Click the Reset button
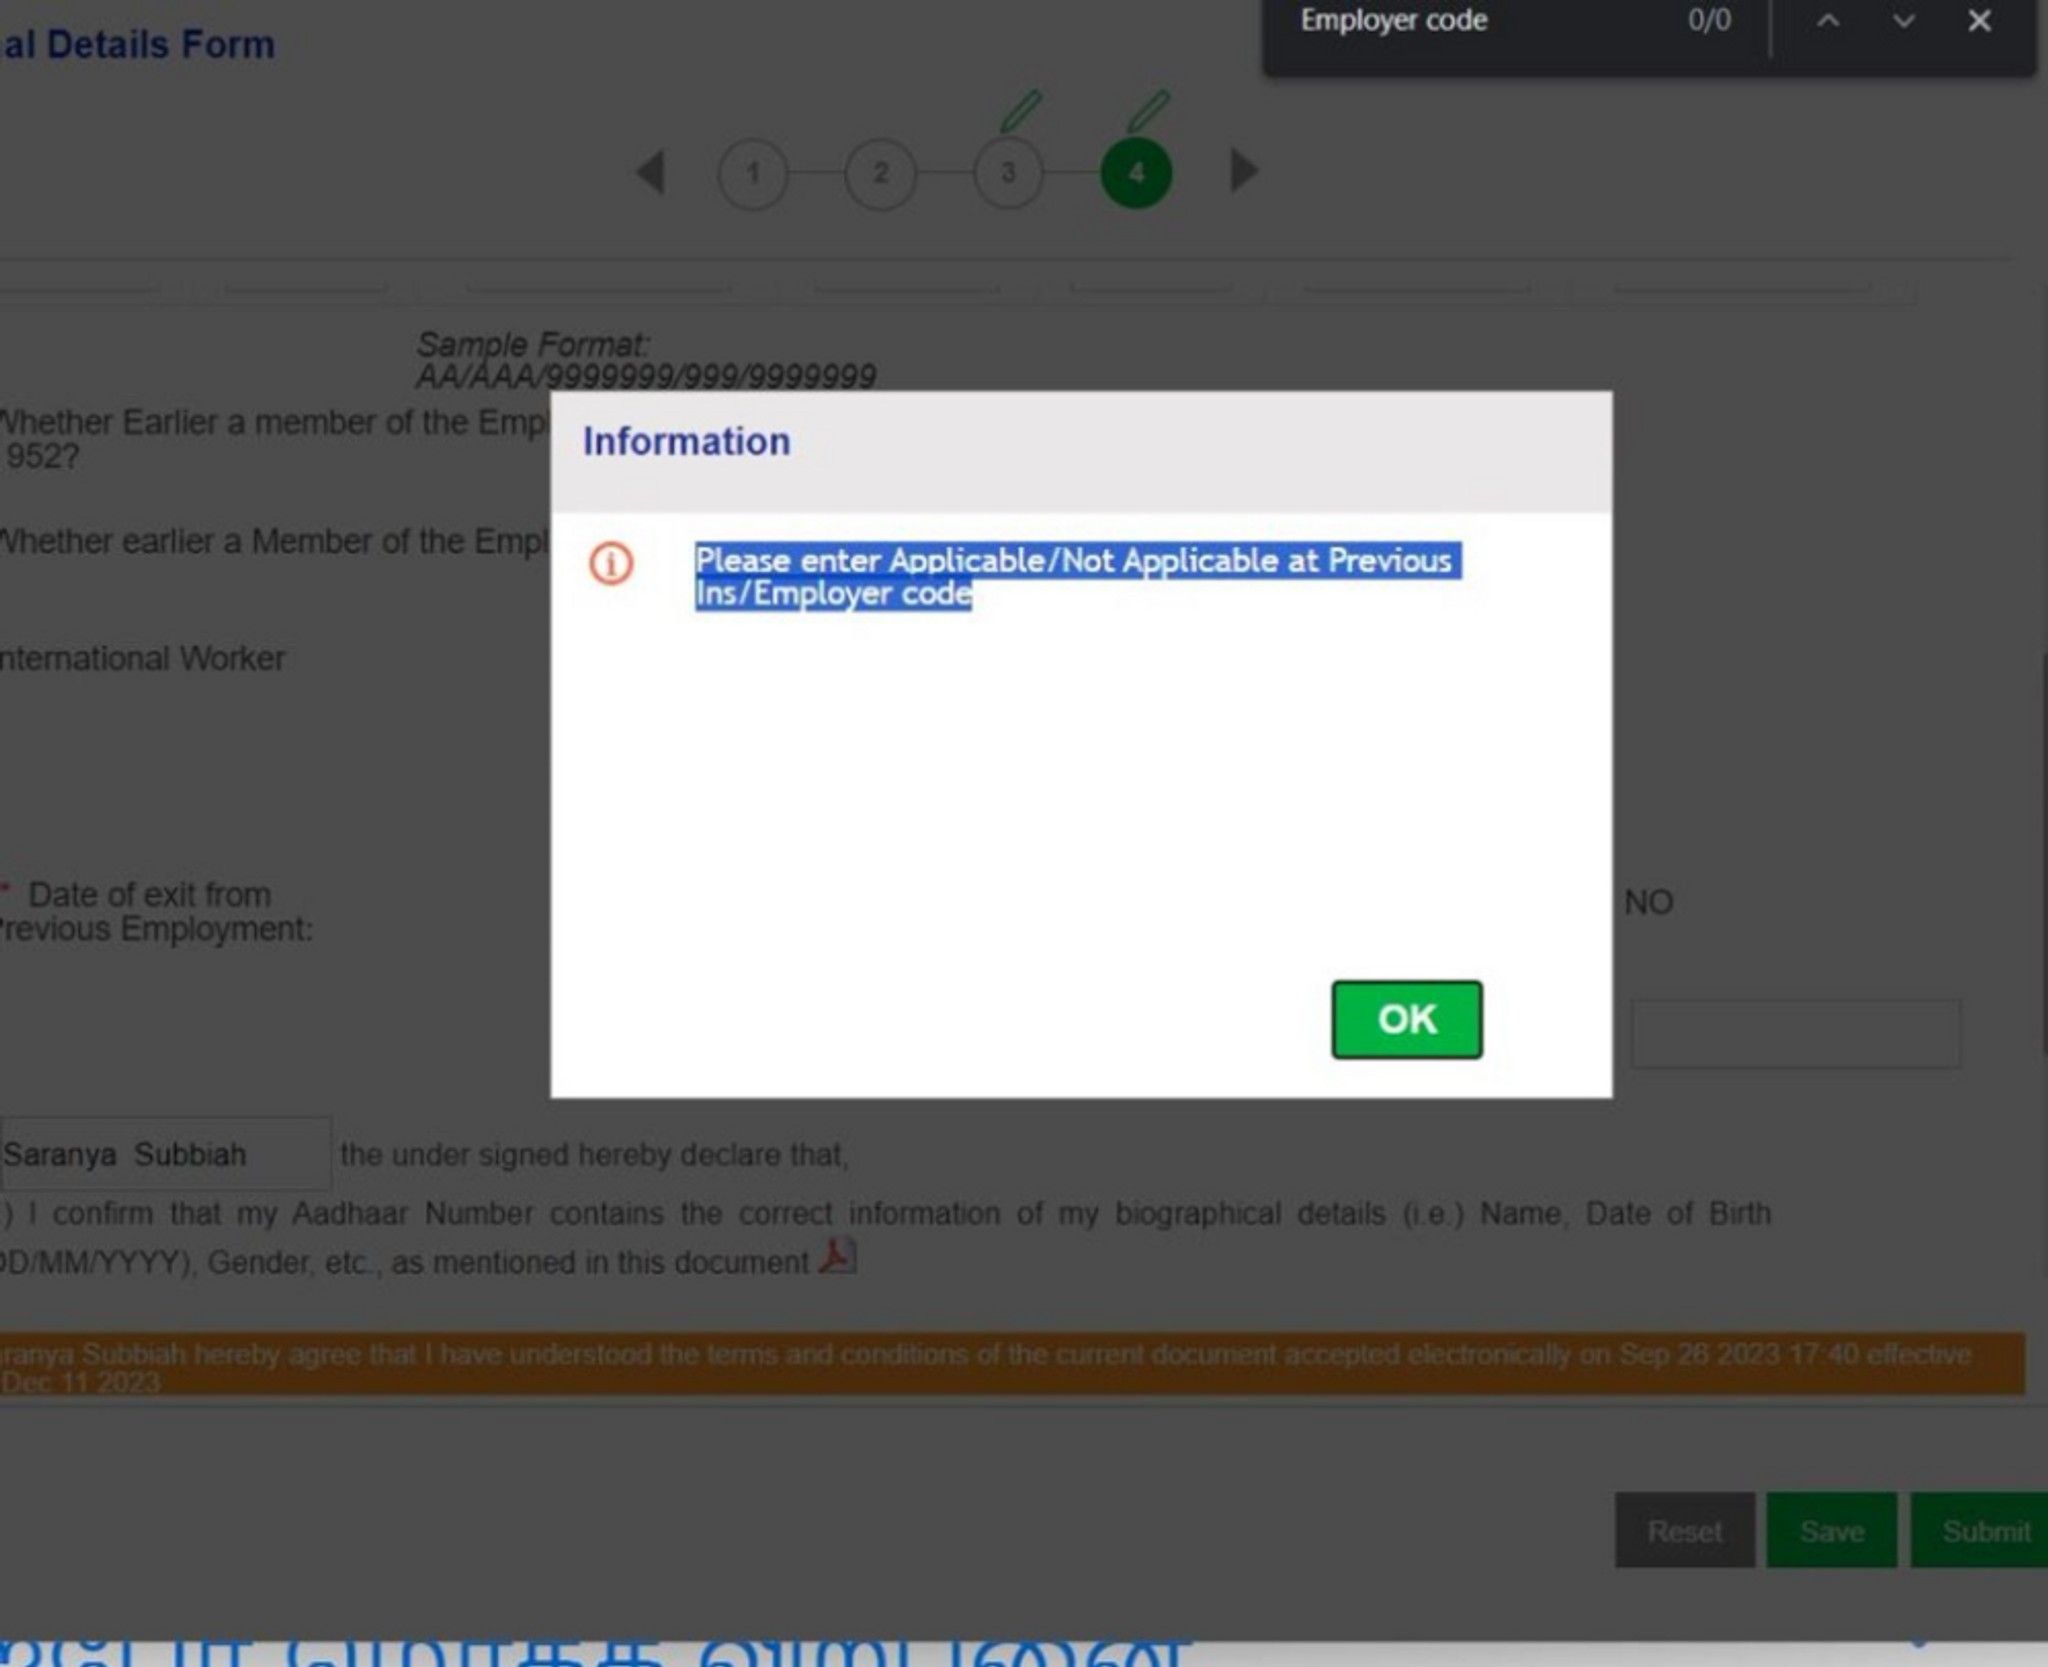The width and height of the screenshot is (2048, 1667). coord(1687,1530)
